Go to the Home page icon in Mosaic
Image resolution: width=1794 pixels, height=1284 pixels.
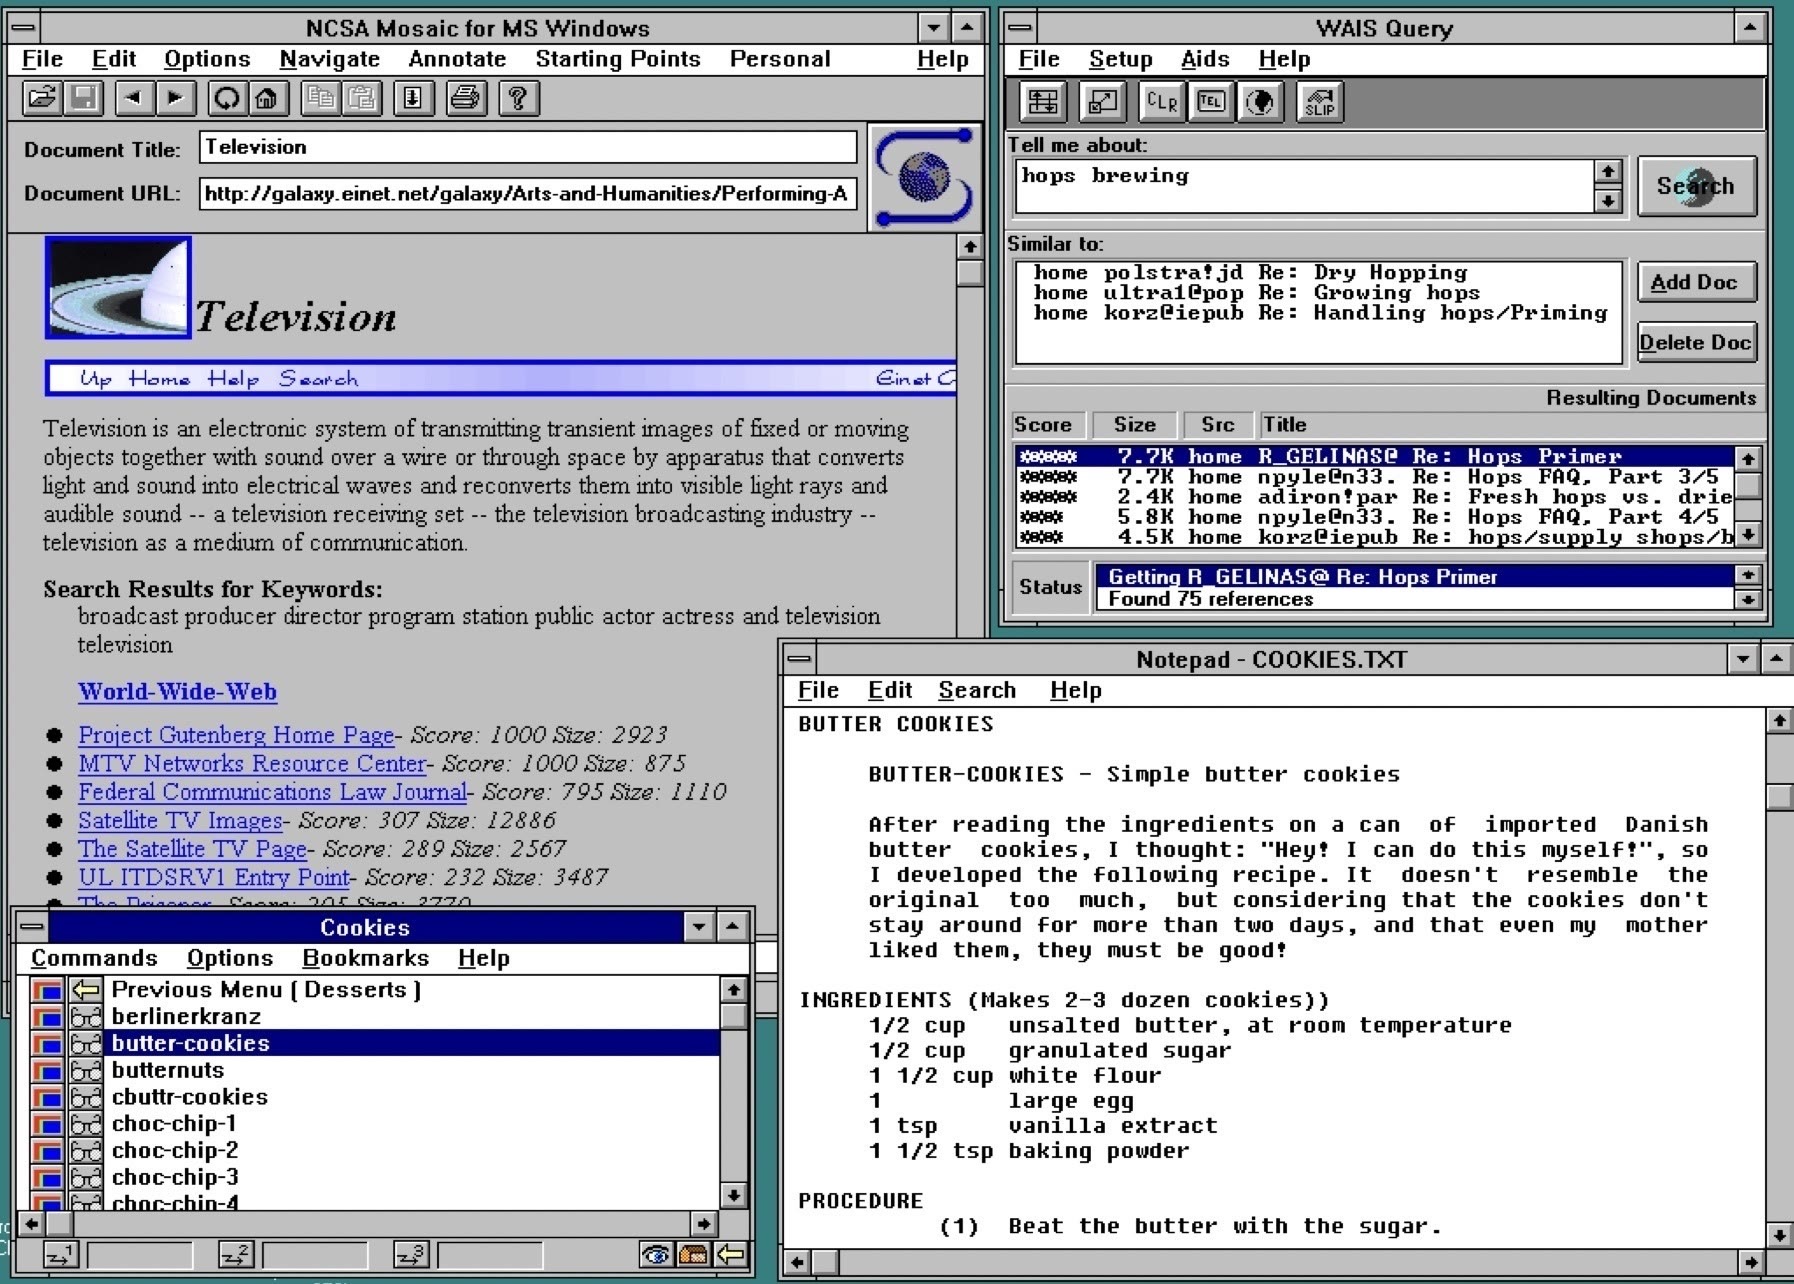(266, 98)
